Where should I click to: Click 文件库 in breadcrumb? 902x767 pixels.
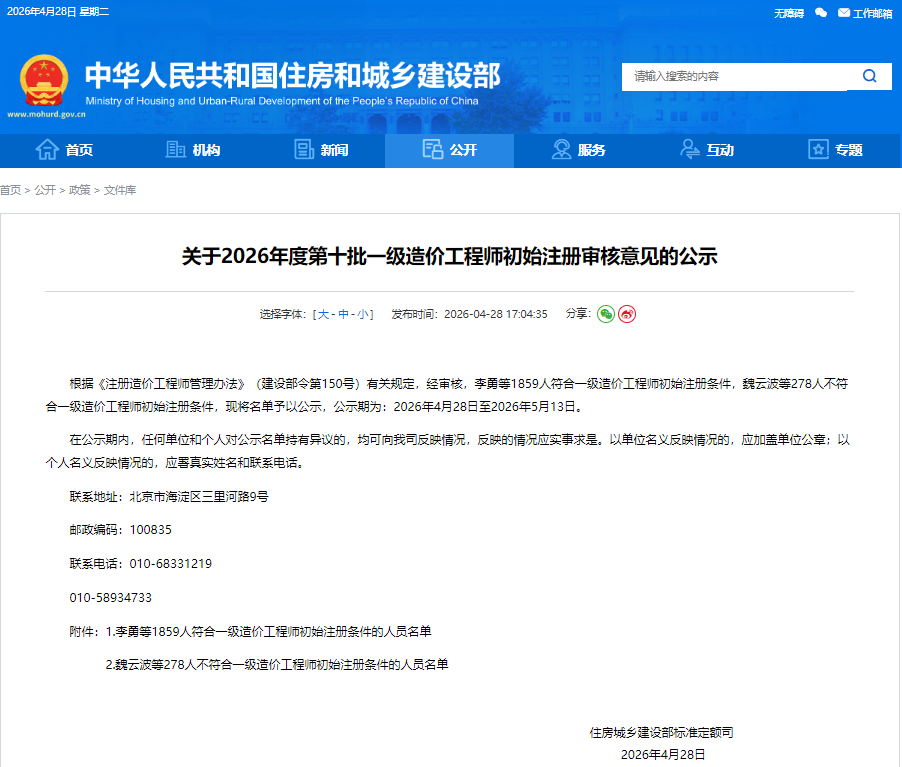[x=120, y=190]
